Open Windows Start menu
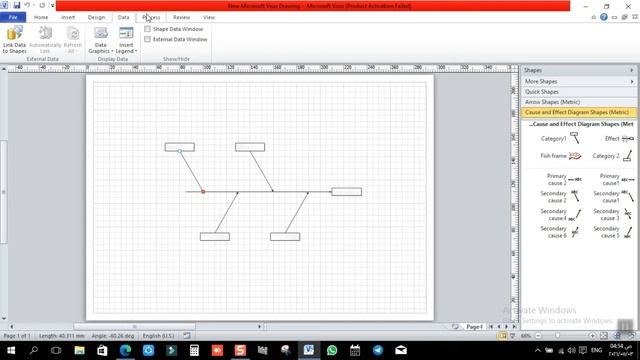 [11, 350]
